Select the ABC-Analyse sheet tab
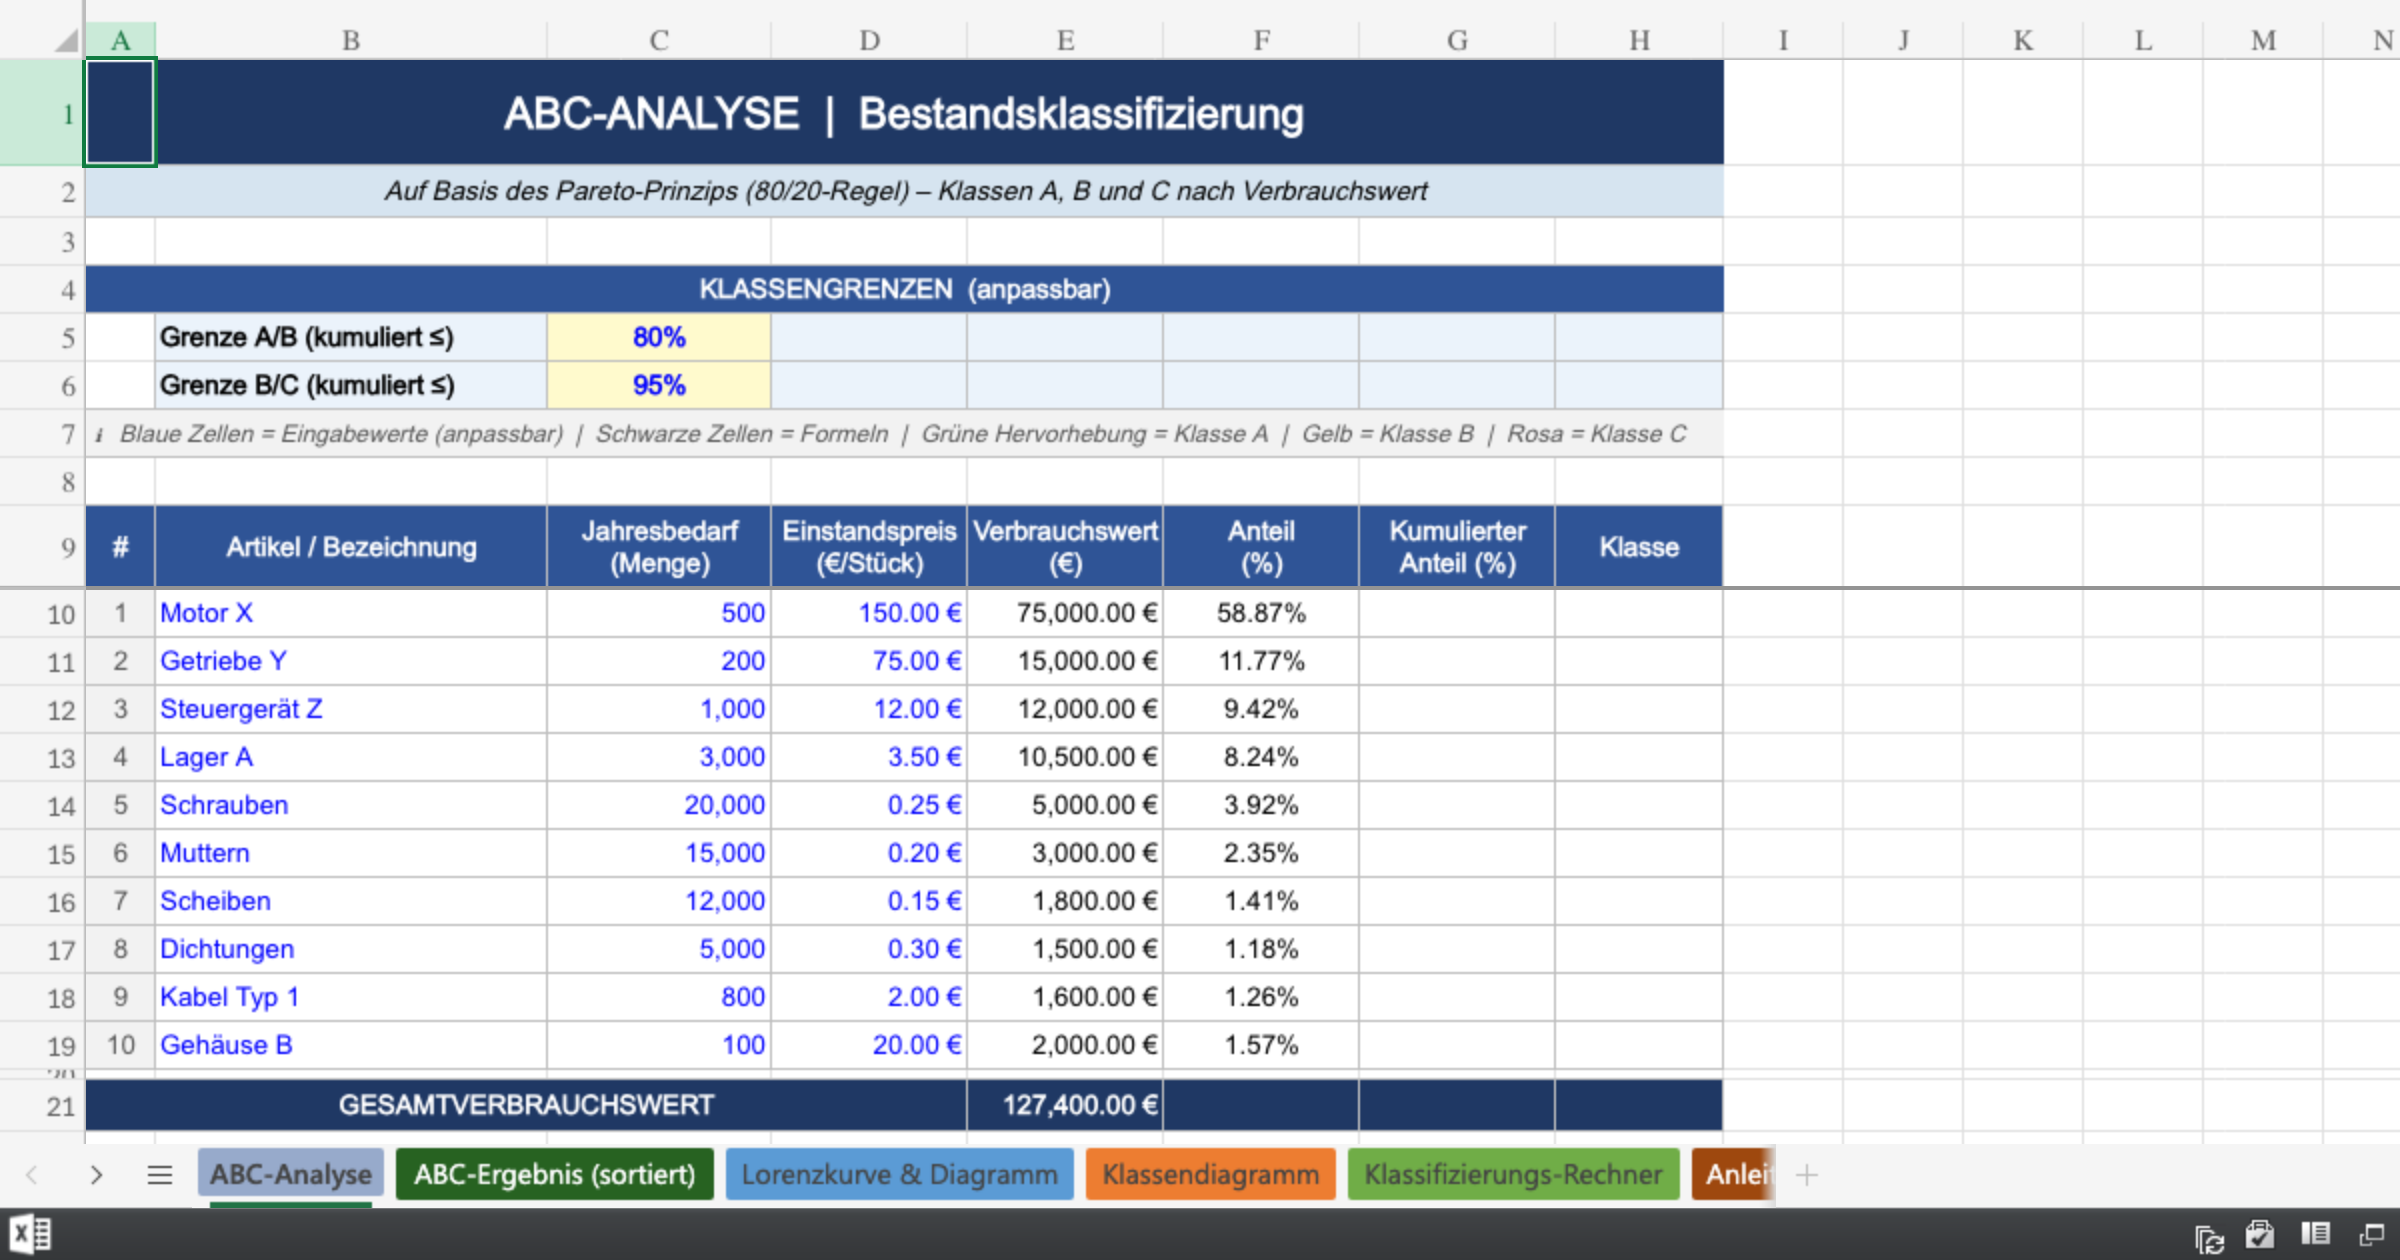This screenshot has width=2400, height=1260. [x=291, y=1174]
